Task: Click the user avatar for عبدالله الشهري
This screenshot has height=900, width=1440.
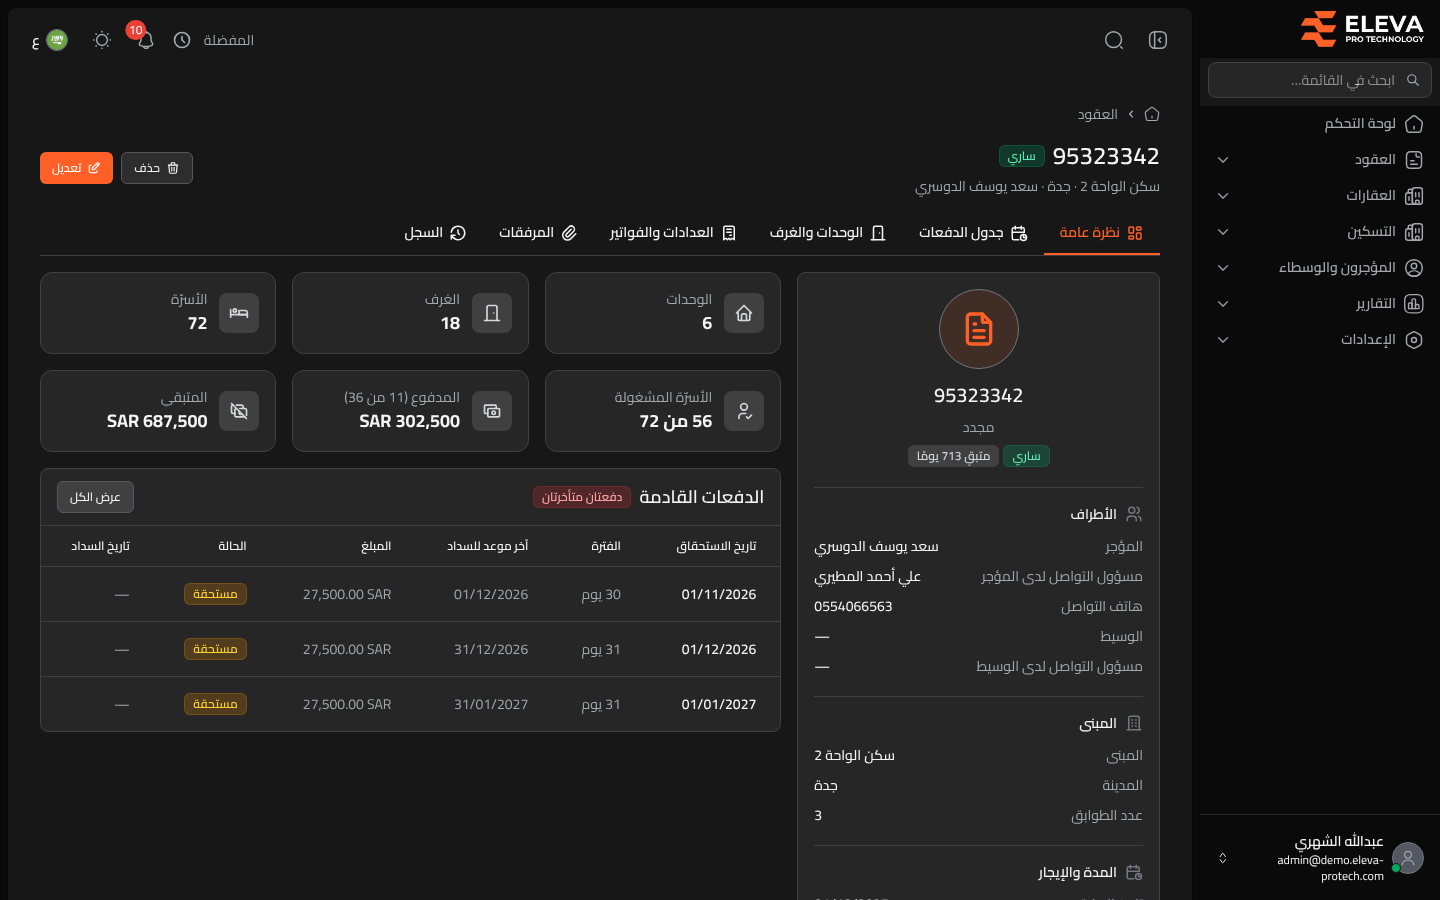Action: coord(1408,858)
